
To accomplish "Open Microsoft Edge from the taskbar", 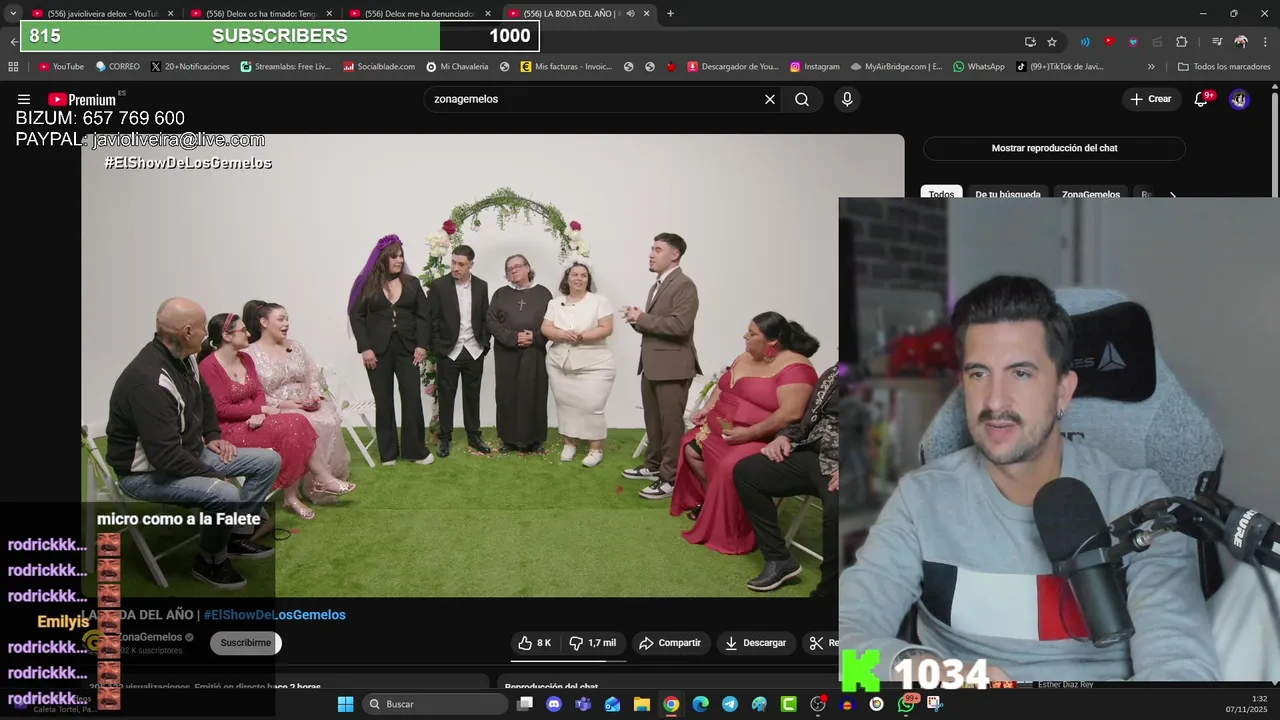I will [701, 704].
